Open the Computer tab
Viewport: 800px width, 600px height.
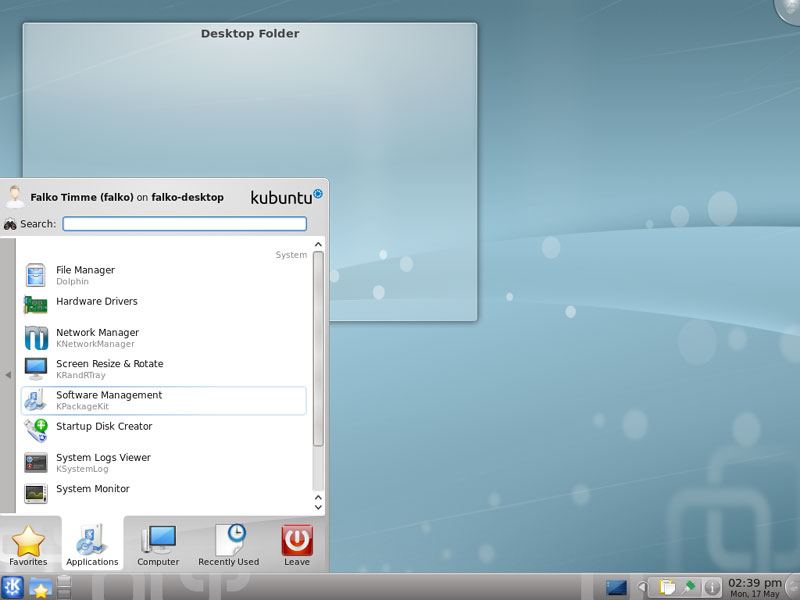tap(158, 544)
